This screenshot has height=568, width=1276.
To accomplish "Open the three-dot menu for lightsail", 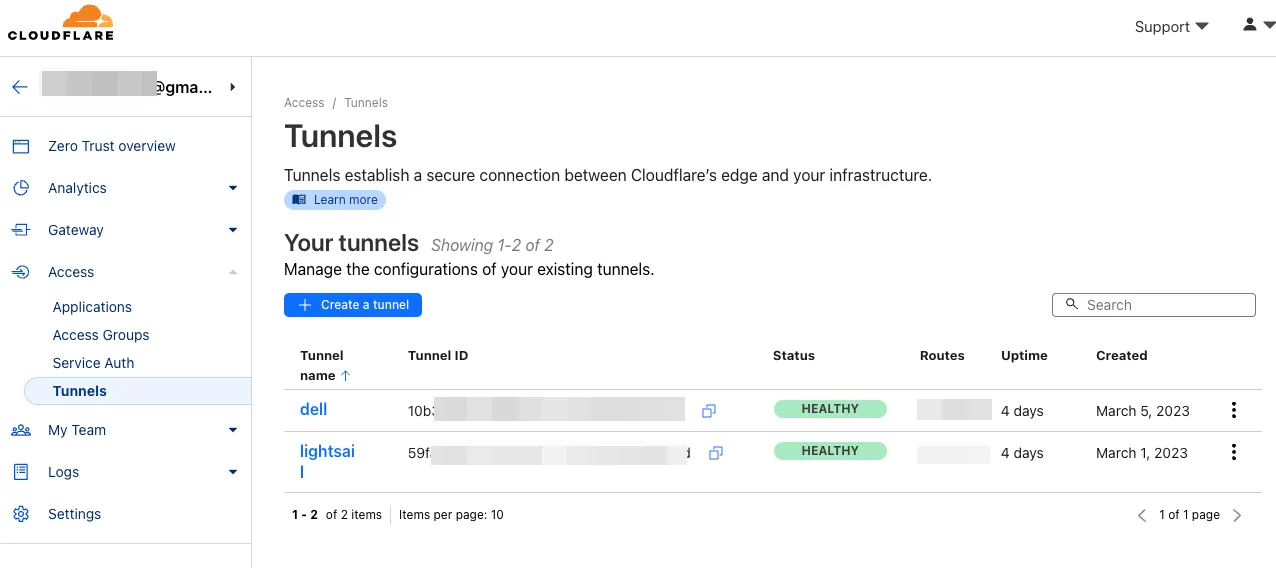I will pos(1234,452).
